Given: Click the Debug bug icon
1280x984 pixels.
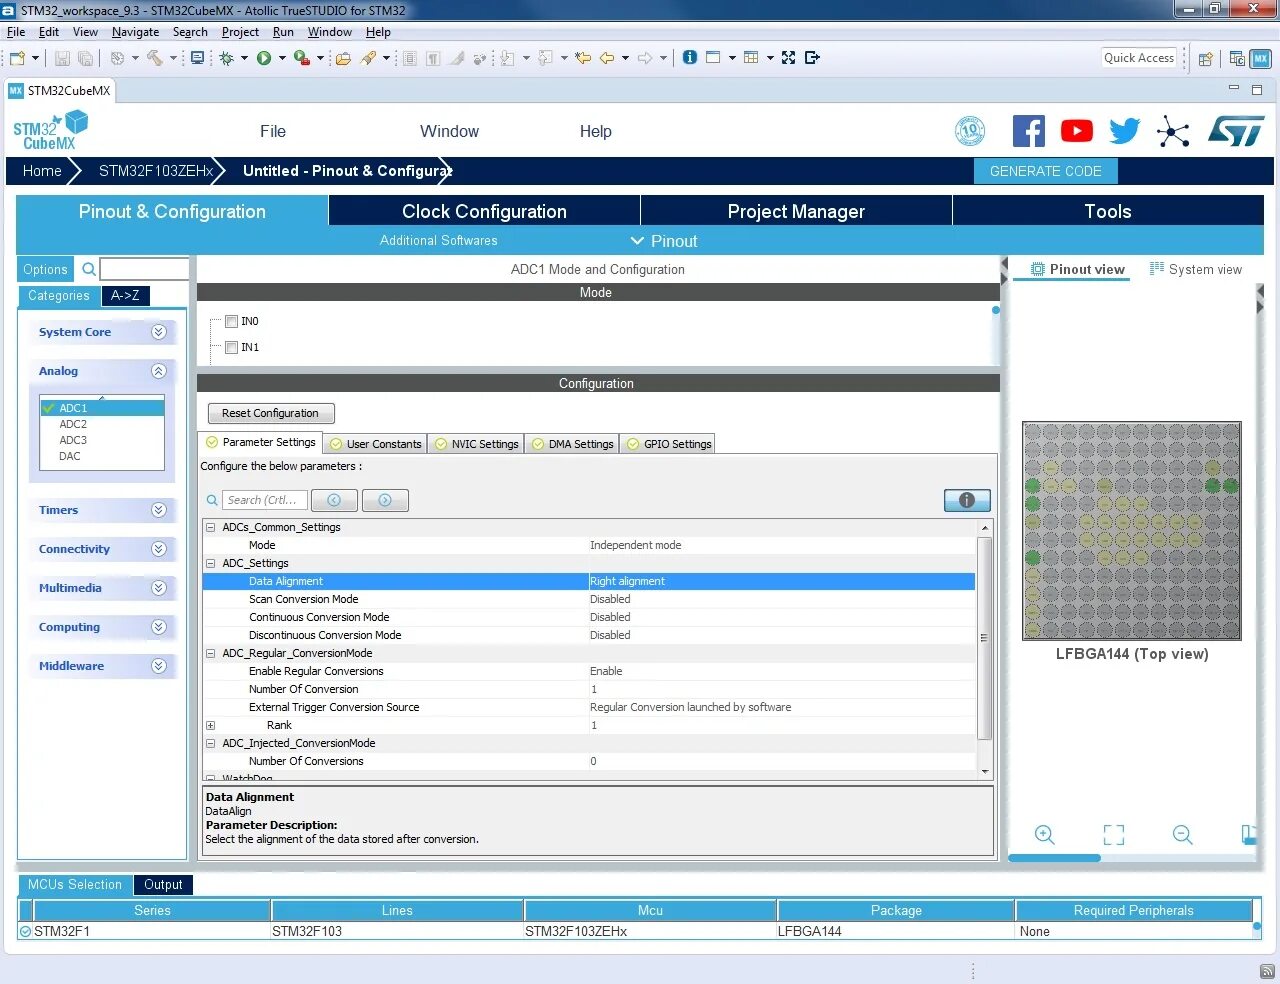Looking at the screenshot, I should click(x=227, y=58).
